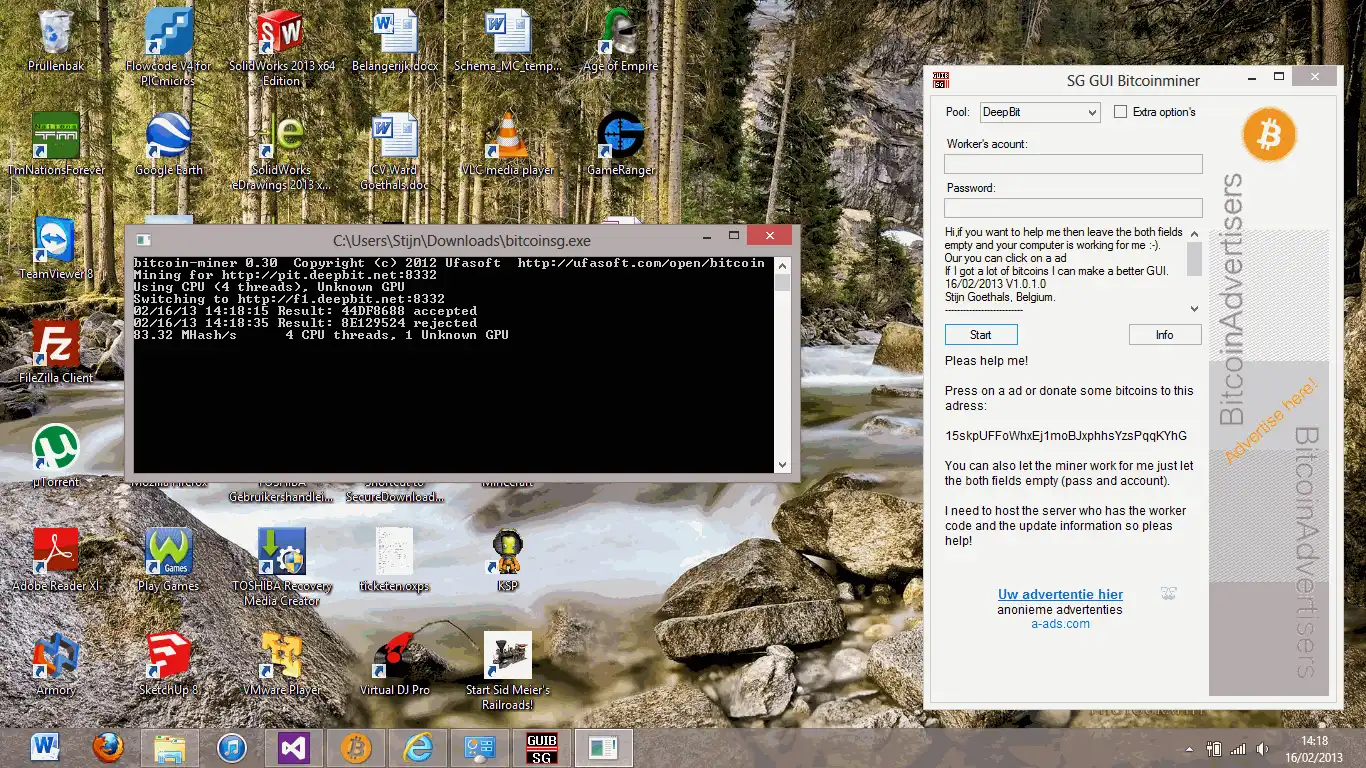The height and width of the screenshot is (768, 1366).
Task: Open the volume control in system tray
Action: pos(1264,748)
